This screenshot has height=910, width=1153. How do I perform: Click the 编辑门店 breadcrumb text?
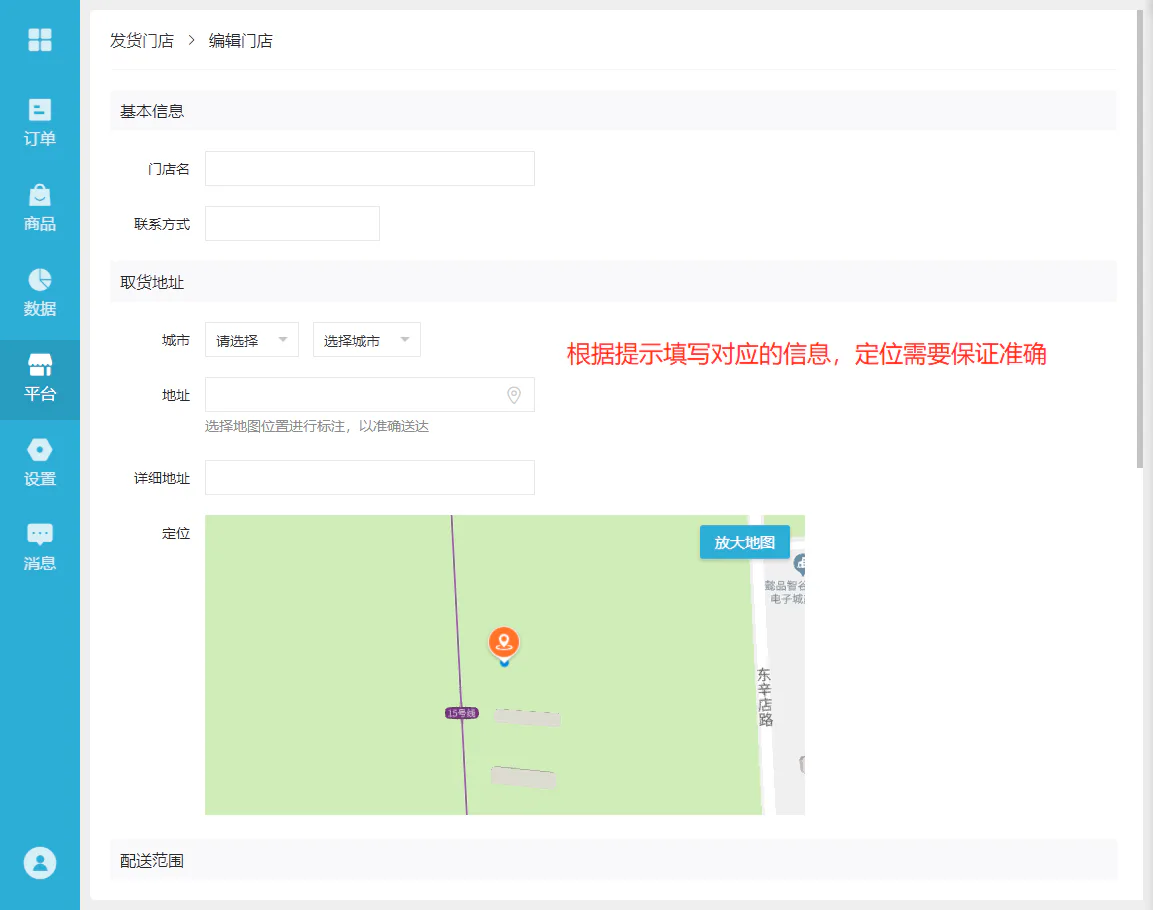[240, 41]
